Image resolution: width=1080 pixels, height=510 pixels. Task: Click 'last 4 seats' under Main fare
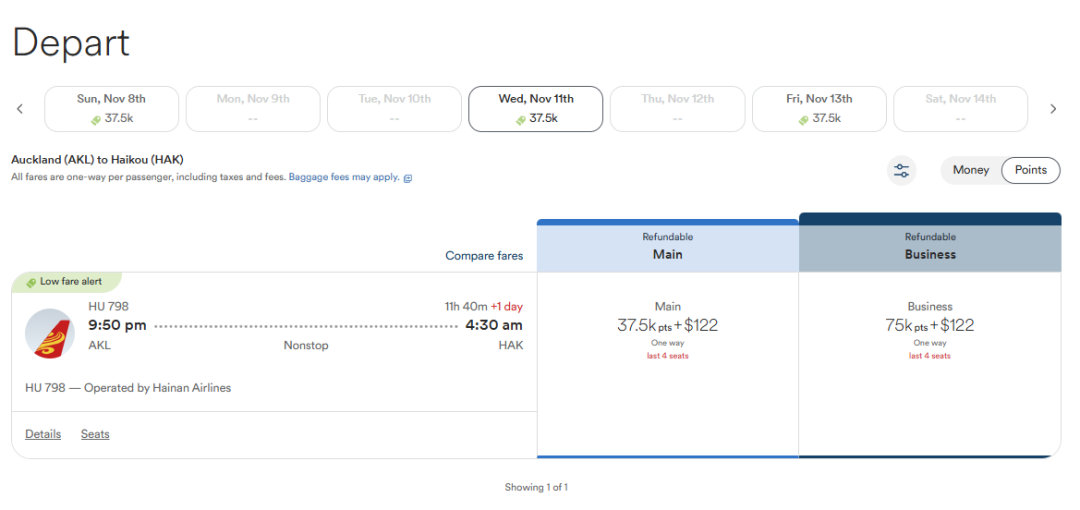(x=667, y=356)
